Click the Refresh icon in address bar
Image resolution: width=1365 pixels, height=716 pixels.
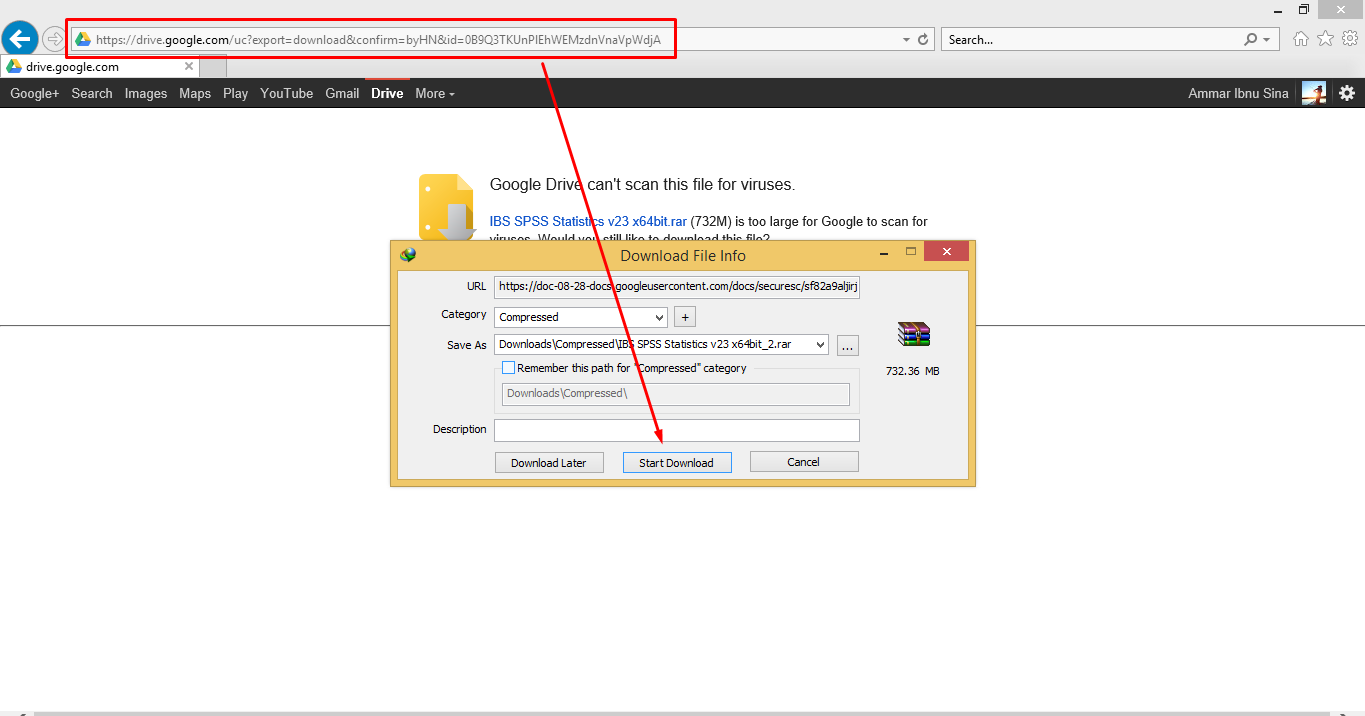[923, 40]
